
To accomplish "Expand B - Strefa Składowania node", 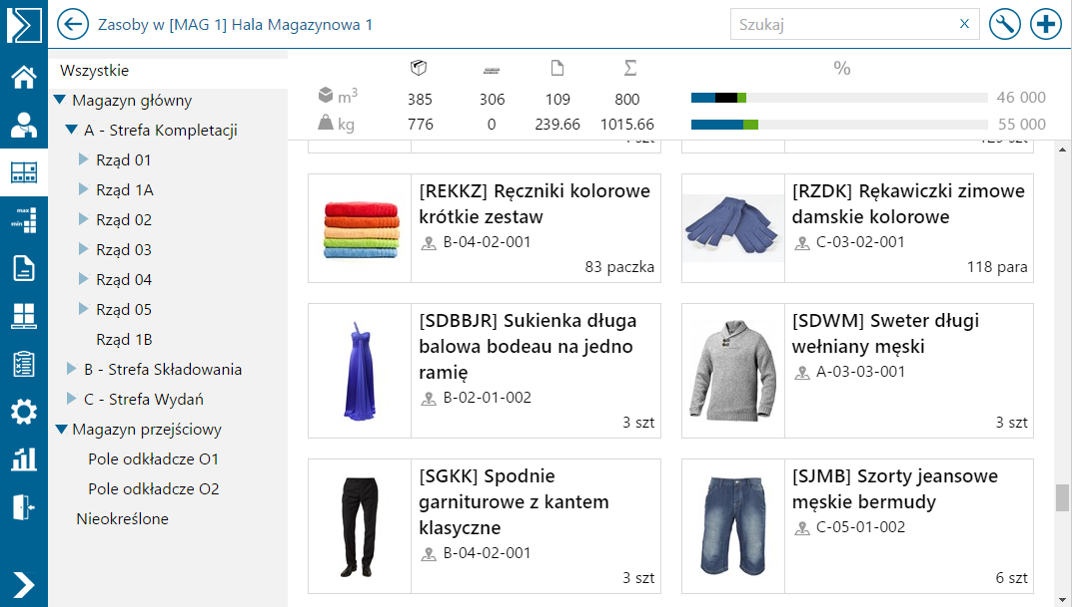I will click(71, 369).
